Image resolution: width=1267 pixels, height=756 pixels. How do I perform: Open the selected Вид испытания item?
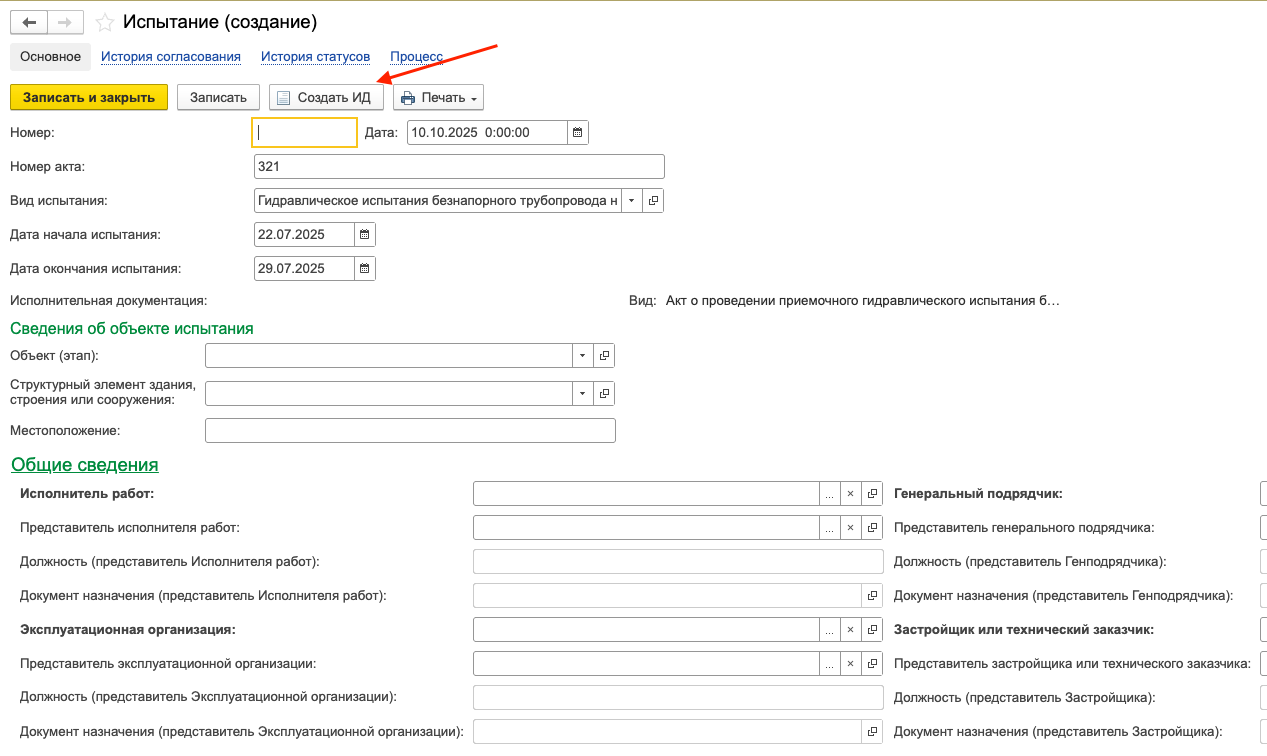(653, 201)
